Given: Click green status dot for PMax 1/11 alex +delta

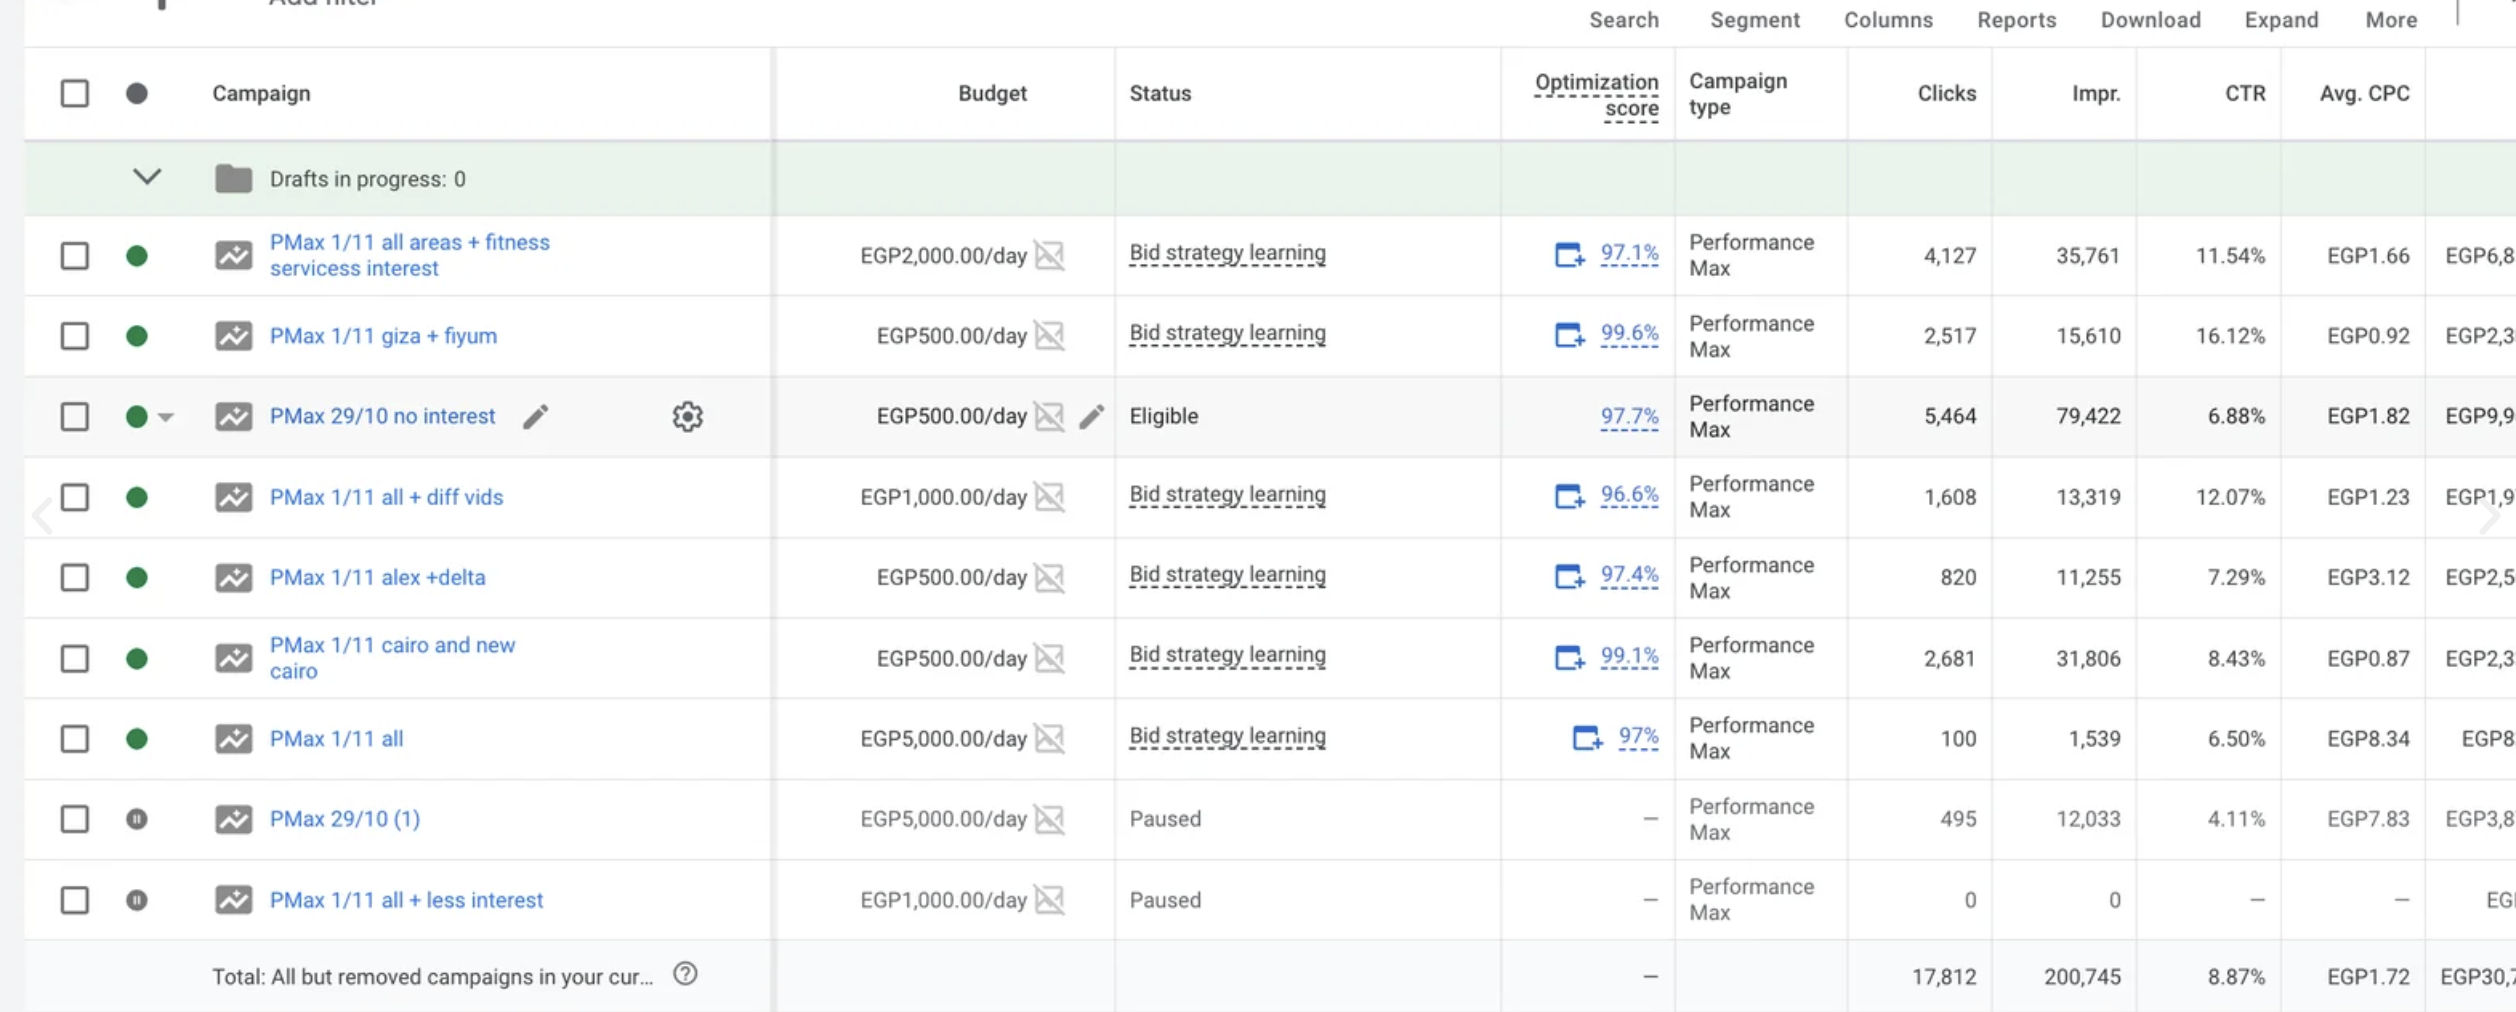Looking at the screenshot, I should pos(137,578).
